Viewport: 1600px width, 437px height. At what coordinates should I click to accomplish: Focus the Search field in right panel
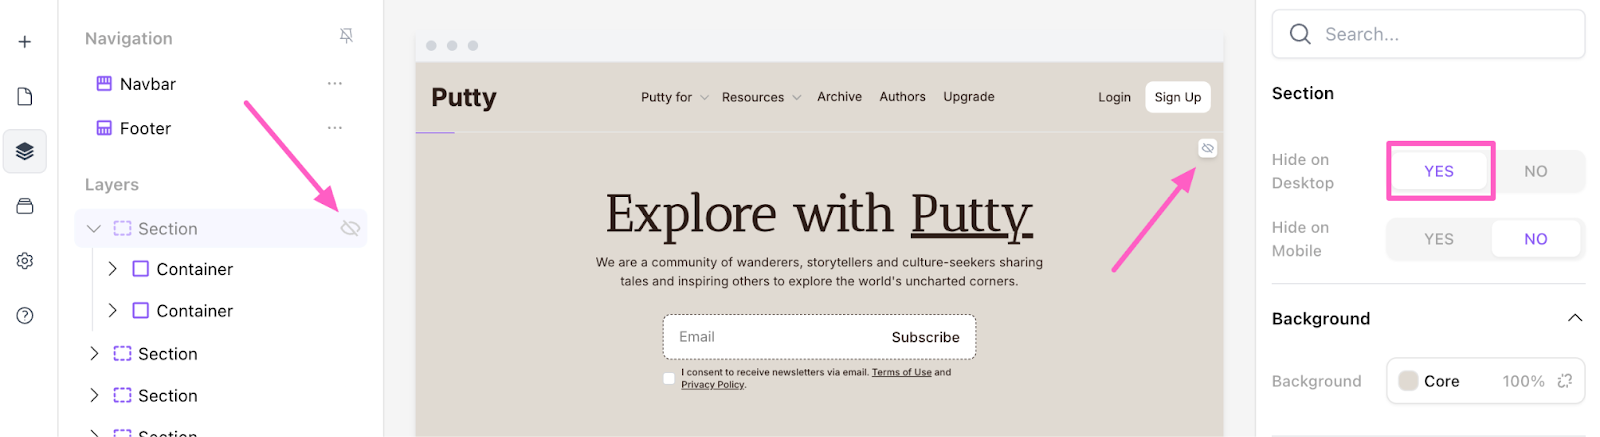click(x=1440, y=34)
